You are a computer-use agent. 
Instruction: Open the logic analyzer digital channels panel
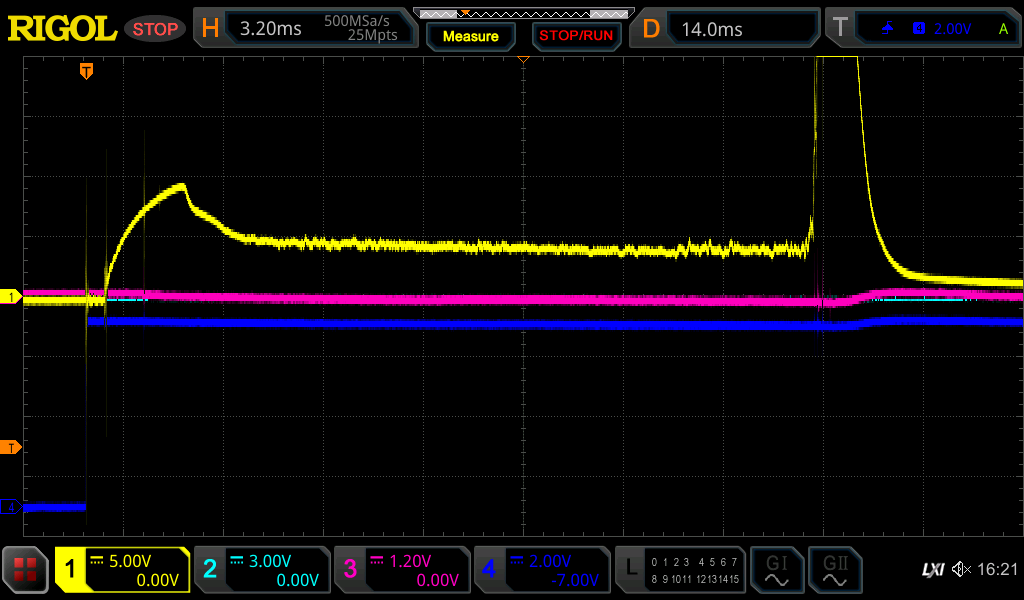coord(681,570)
